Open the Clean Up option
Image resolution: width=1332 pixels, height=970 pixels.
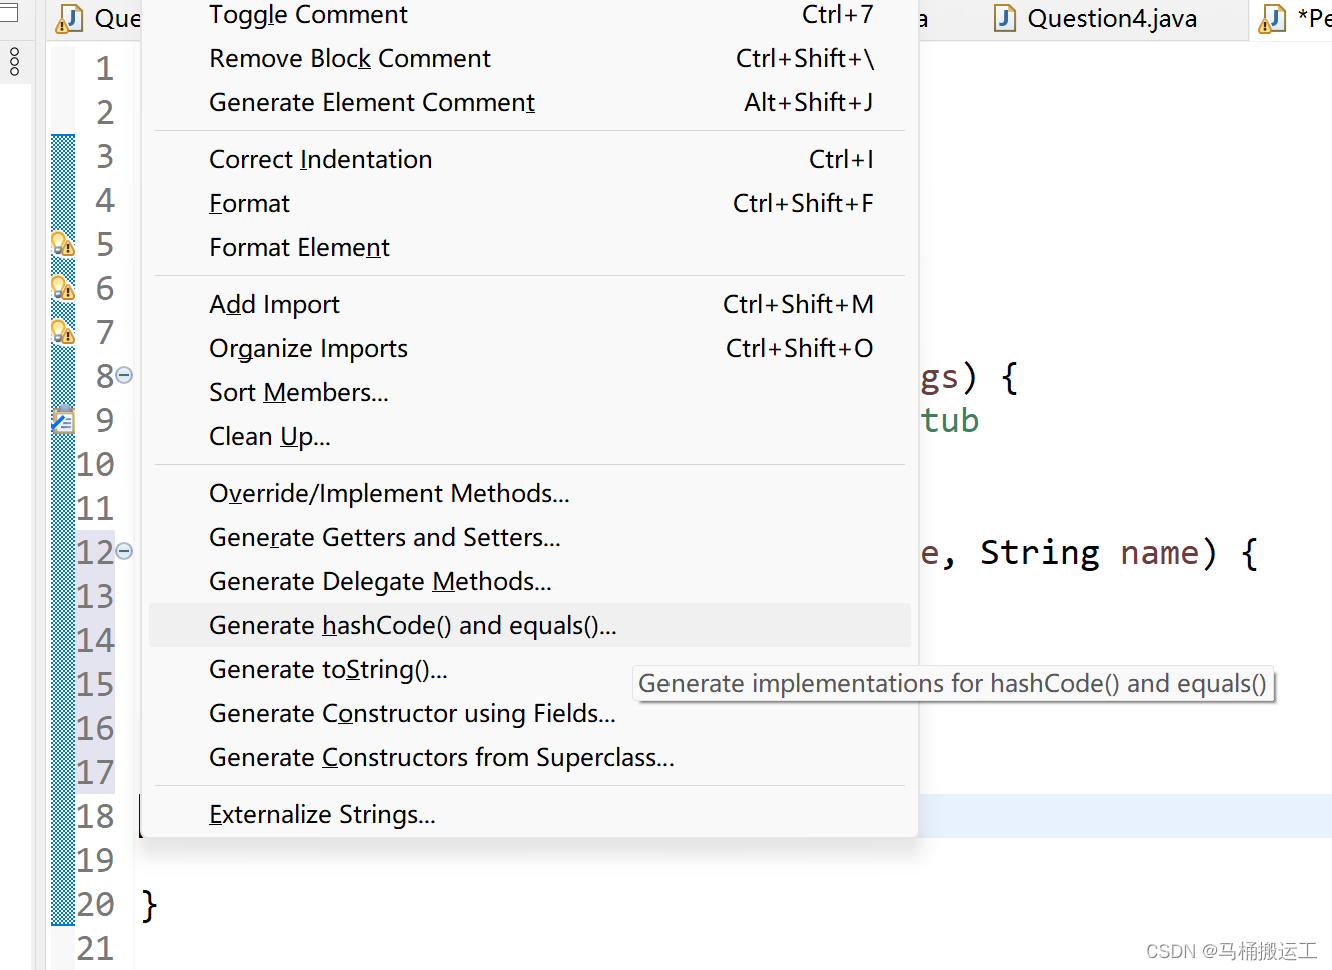coord(529,437)
